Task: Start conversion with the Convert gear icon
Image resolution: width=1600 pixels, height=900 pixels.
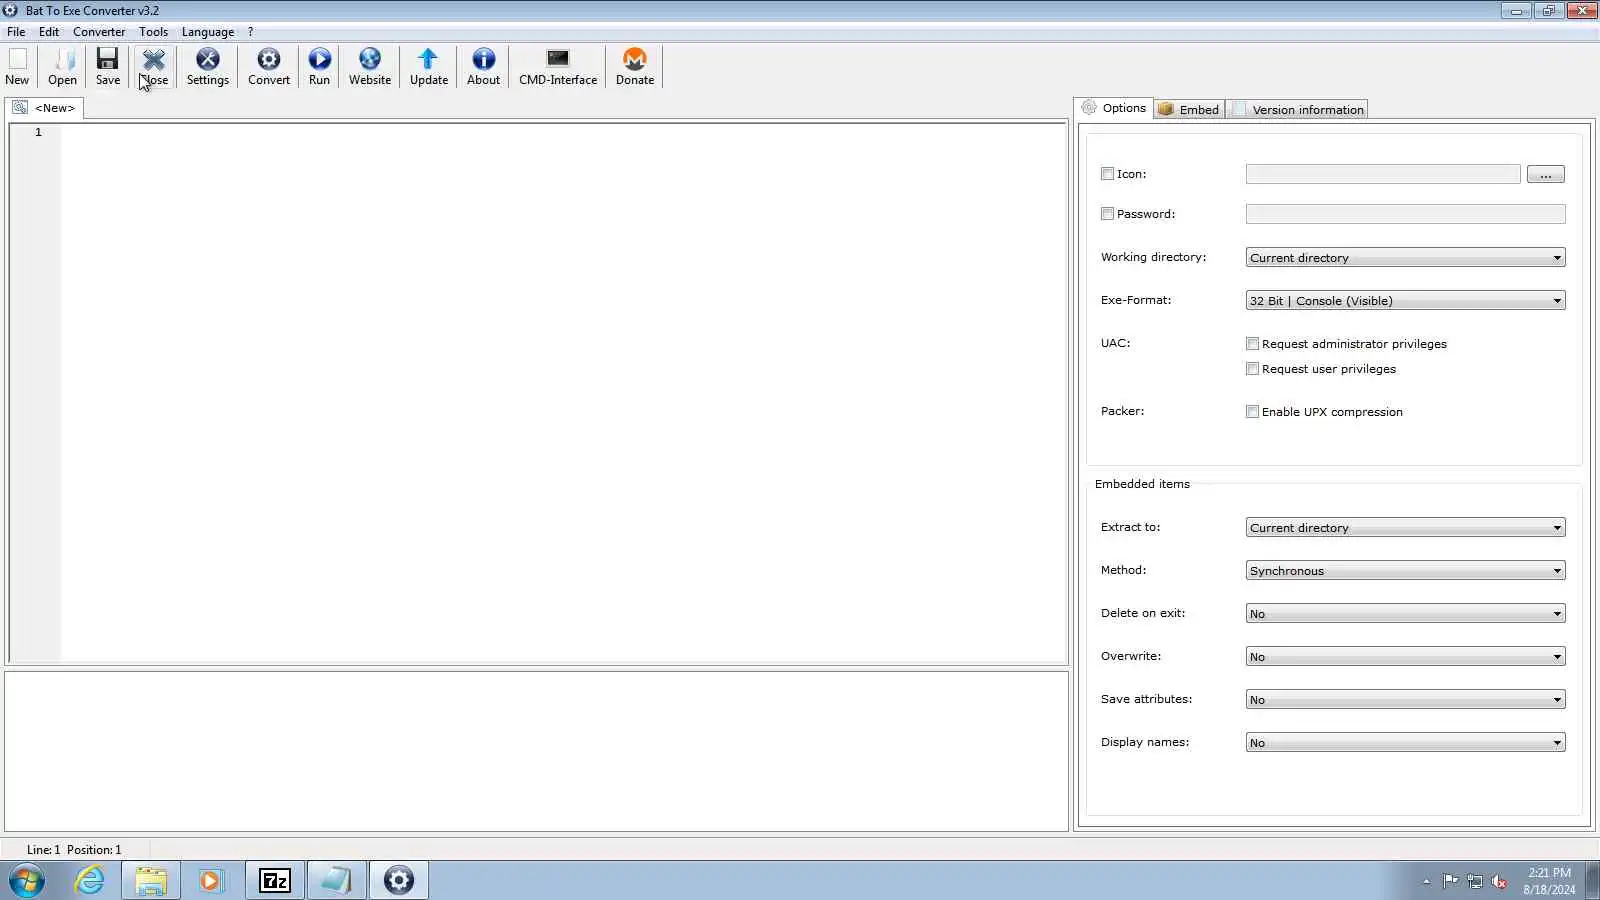Action: (269, 67)
